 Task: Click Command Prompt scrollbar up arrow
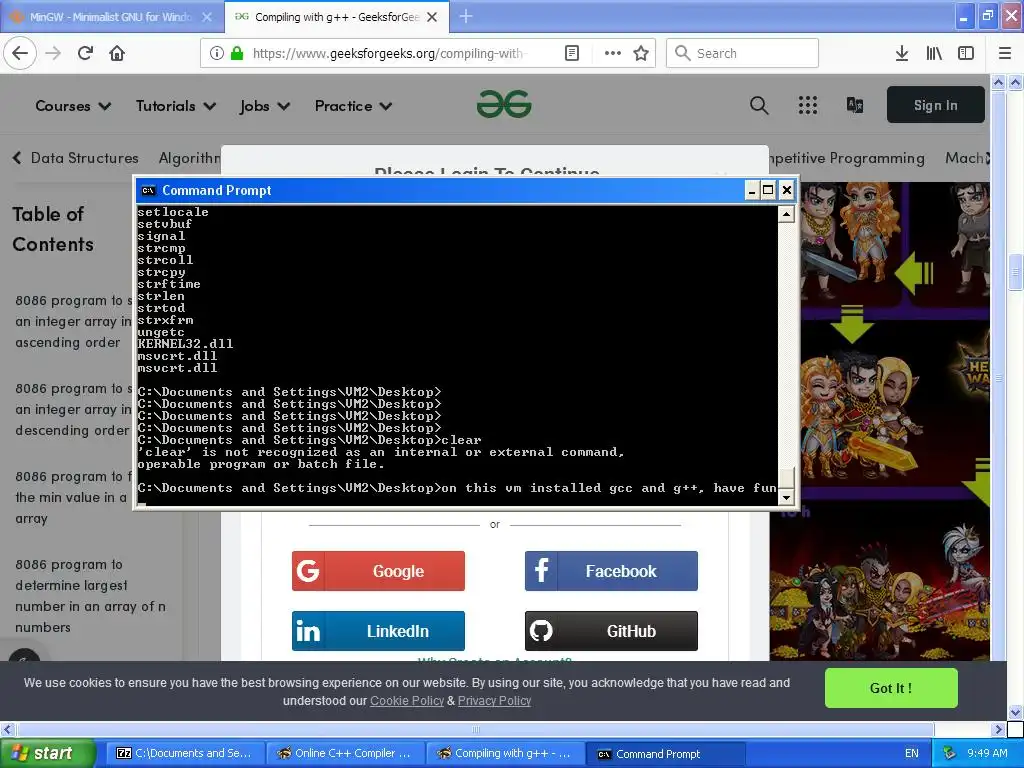(x=786, y=214)
